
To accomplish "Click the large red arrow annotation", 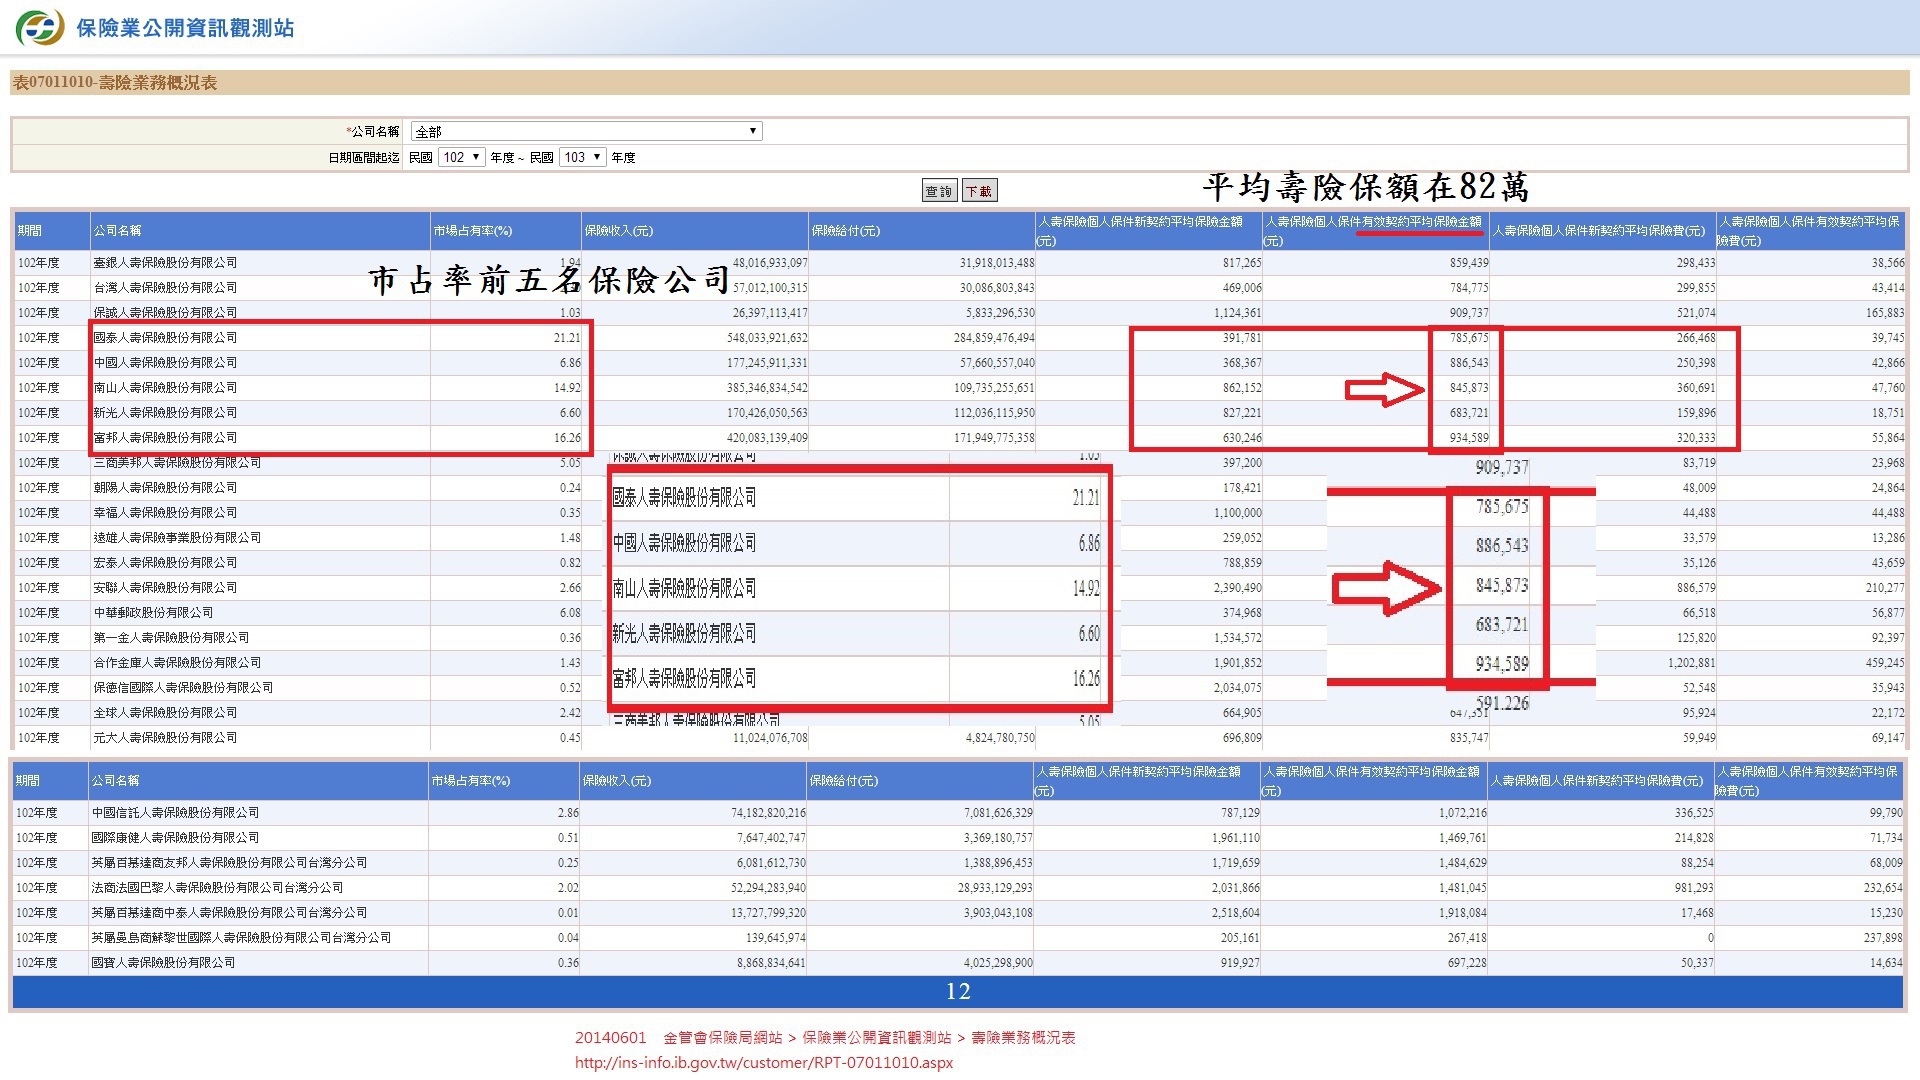I will (x=1386, y=587).
